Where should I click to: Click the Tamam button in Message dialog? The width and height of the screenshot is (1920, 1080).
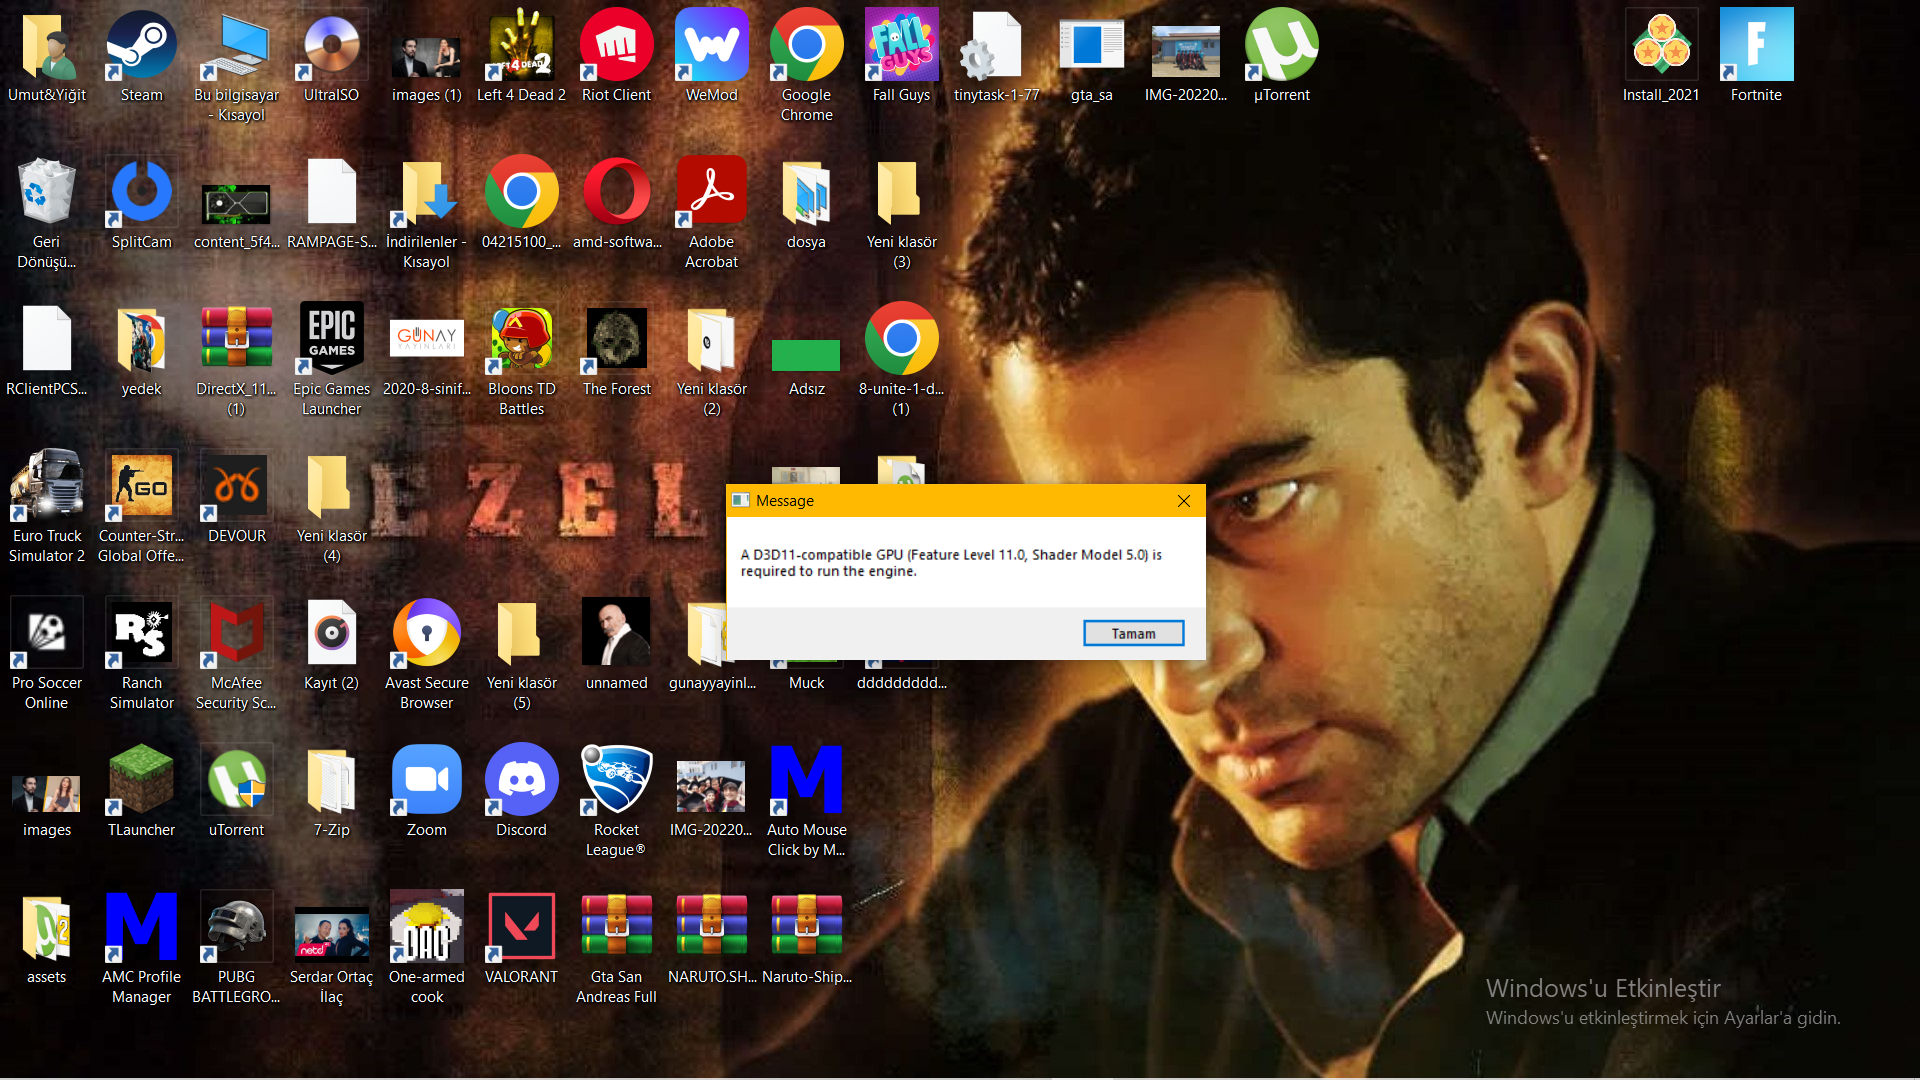(x=1133, y=633)
